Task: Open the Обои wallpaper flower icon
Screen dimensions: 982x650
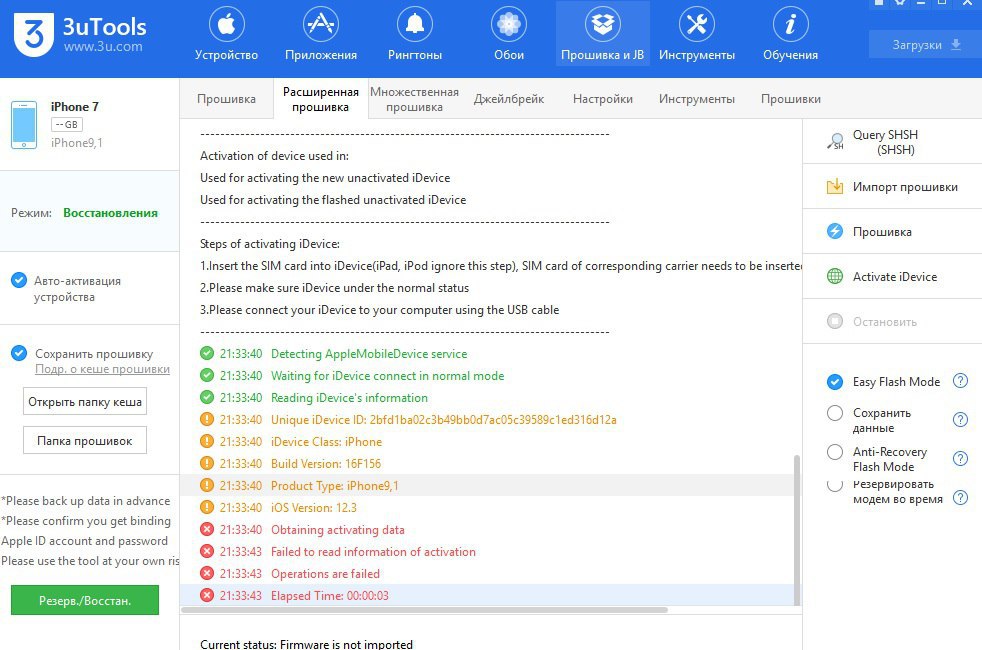Action: click(509, 24)
